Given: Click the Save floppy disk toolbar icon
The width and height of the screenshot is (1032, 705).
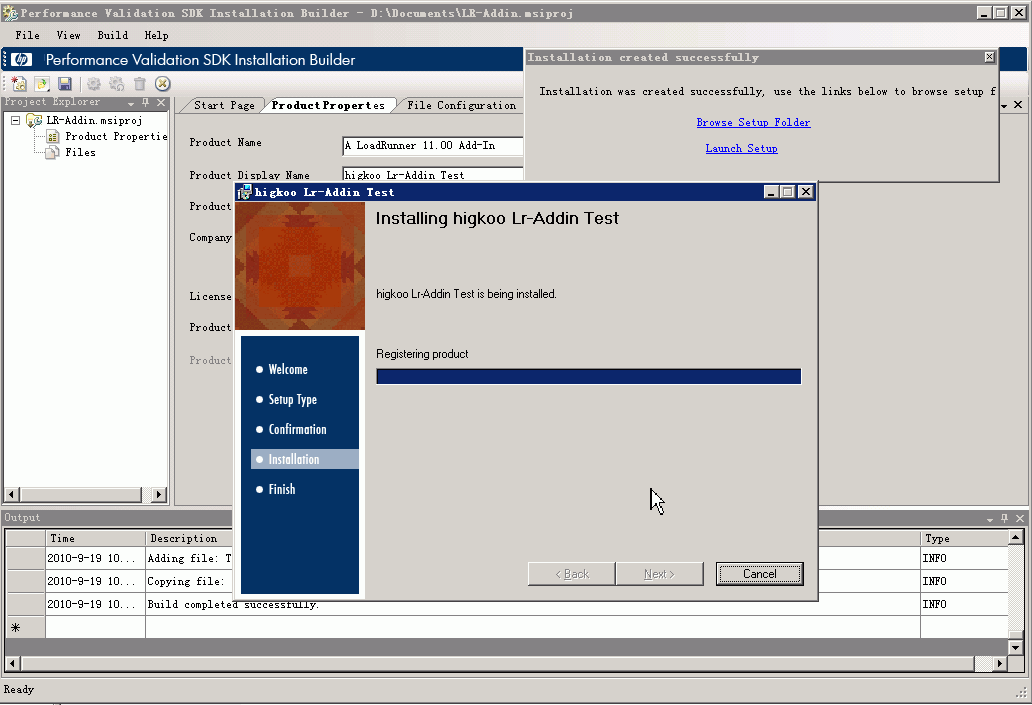Looking at the screenshot, I should [64, 84].
